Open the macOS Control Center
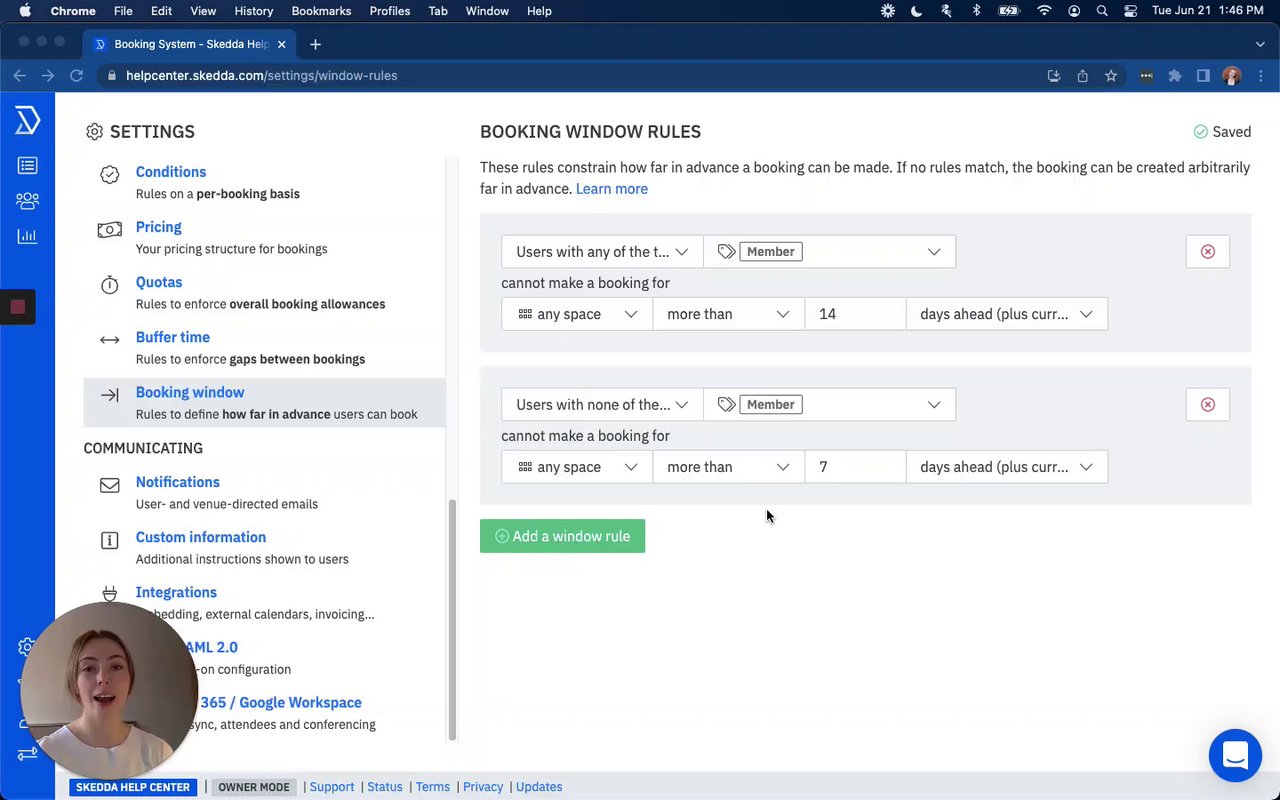The image size is (1280, 800). [x=1131, y=11]
